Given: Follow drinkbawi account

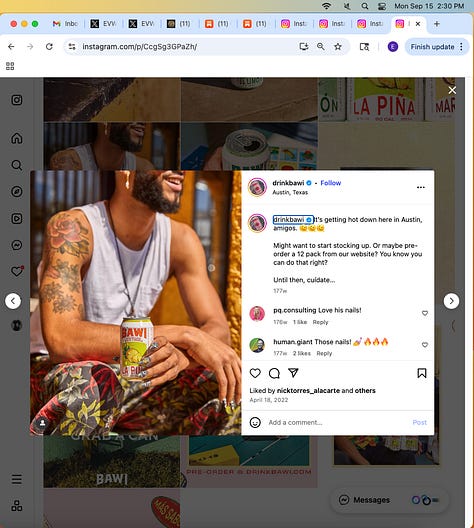Looking at the screenshot, I should click(x=331, y=183).
